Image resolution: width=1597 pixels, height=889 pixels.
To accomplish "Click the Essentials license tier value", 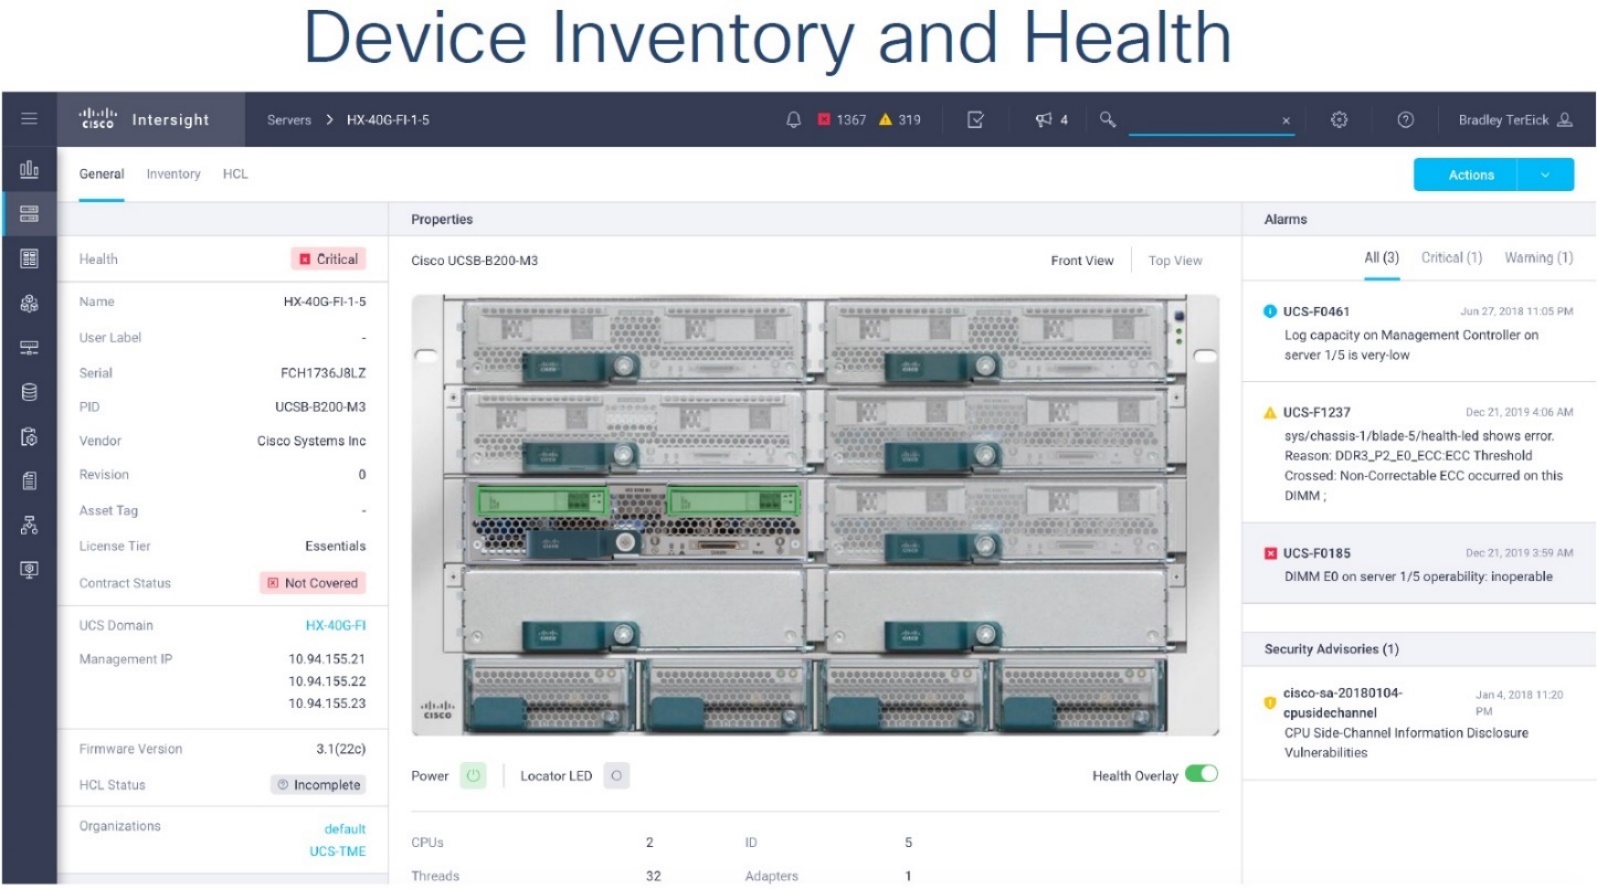I will click(x=335, y=546).
